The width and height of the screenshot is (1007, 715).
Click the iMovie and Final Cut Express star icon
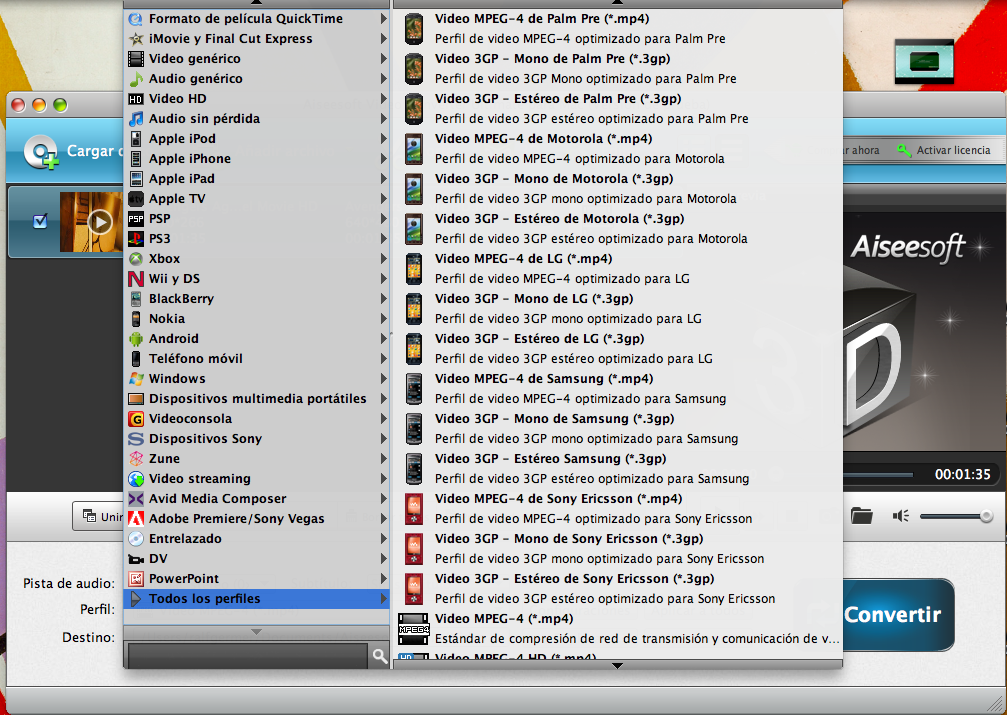136,39
